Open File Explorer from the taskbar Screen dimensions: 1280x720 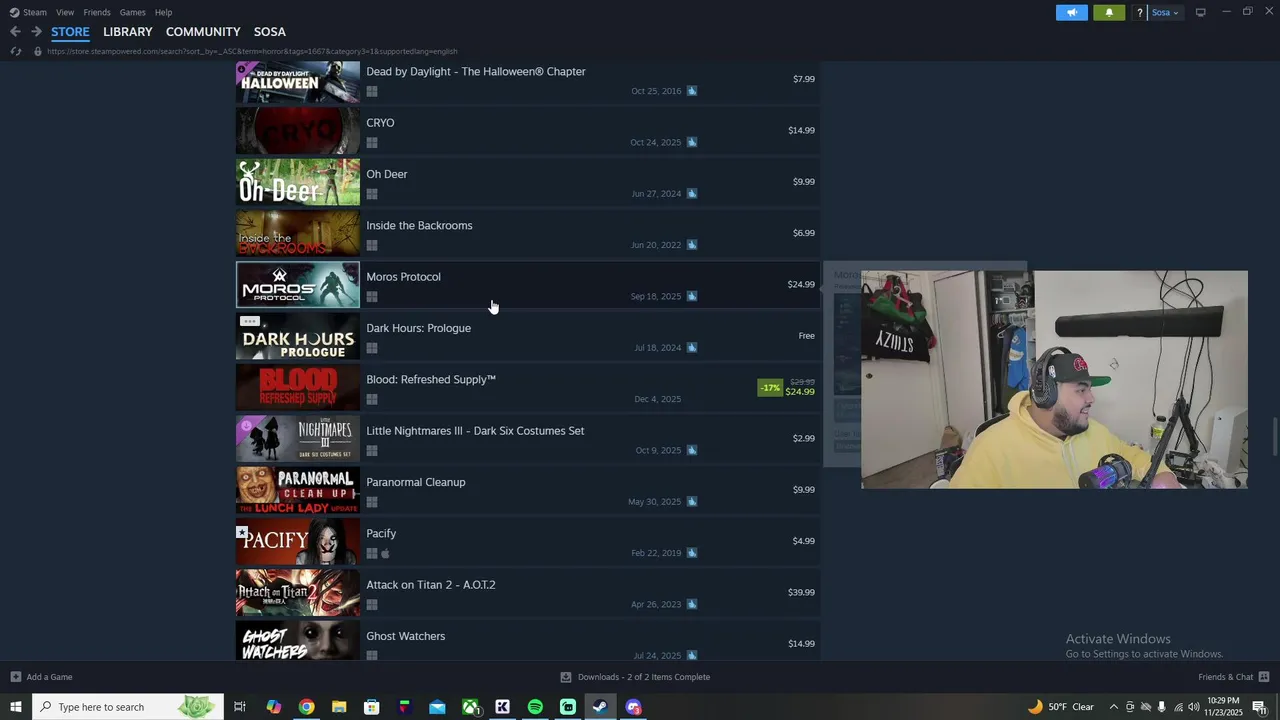coord(339,707)
